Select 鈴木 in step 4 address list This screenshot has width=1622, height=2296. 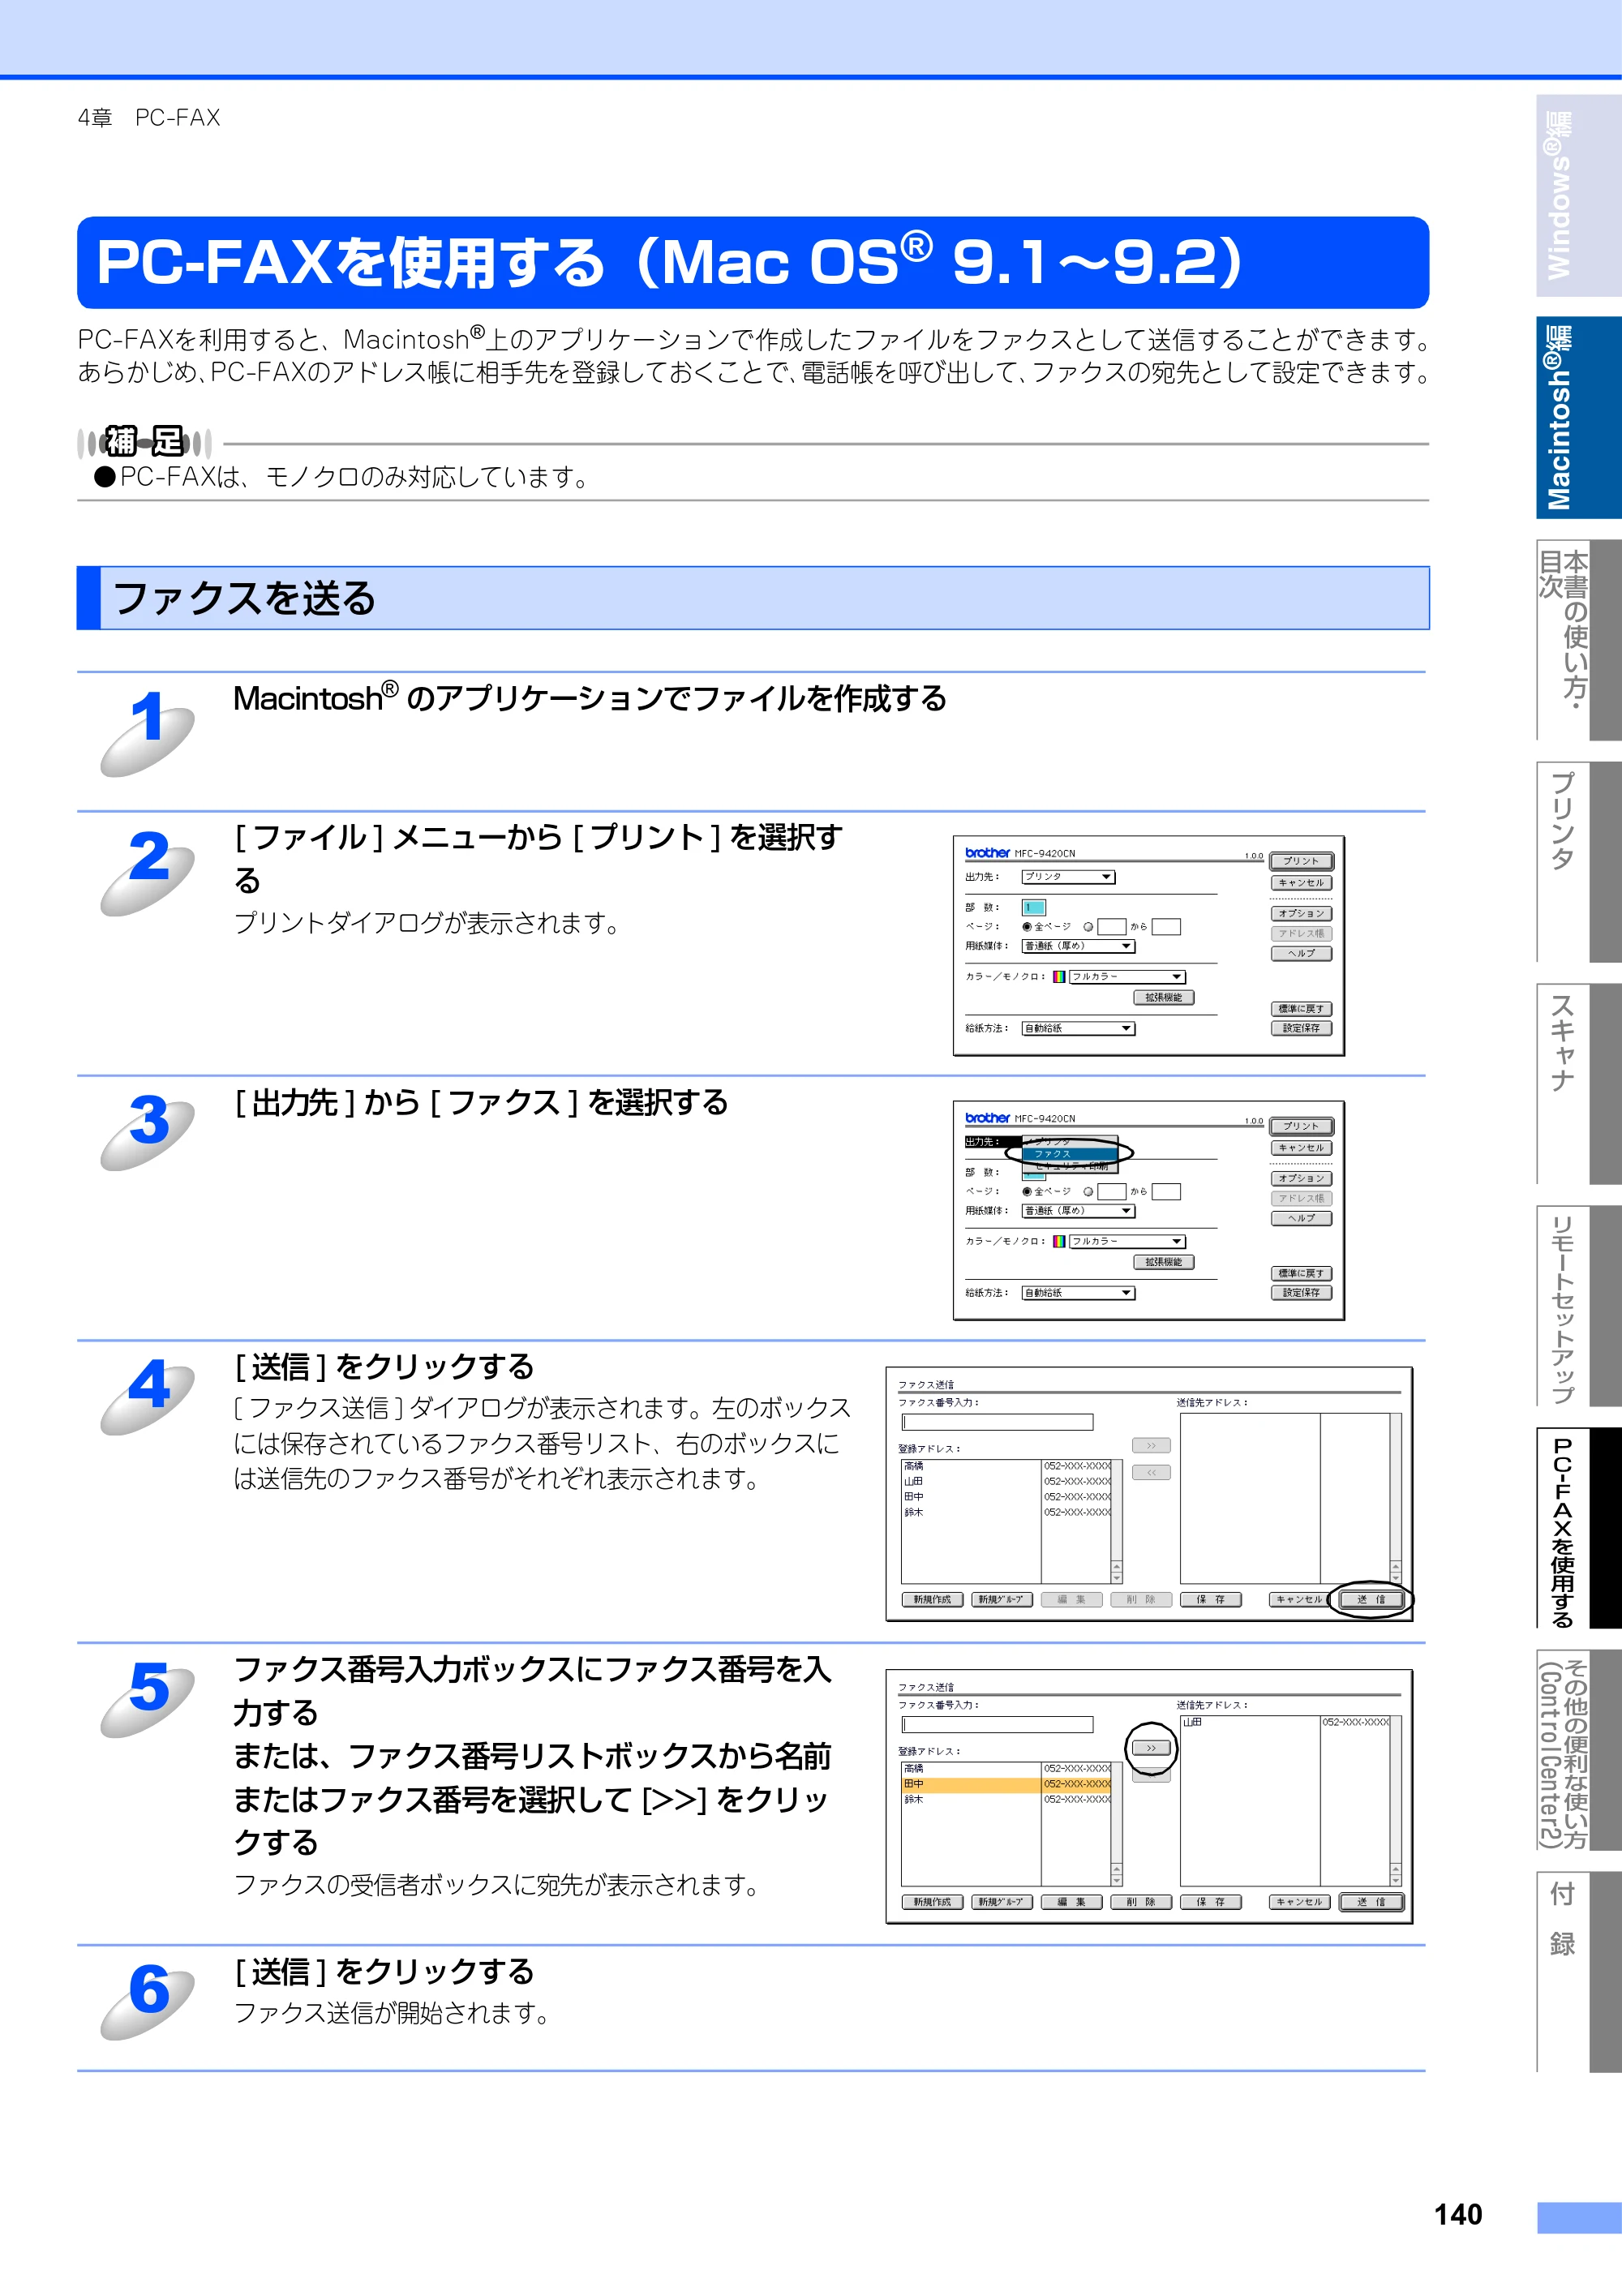pyautogui.click(x=1006, y=1513)
